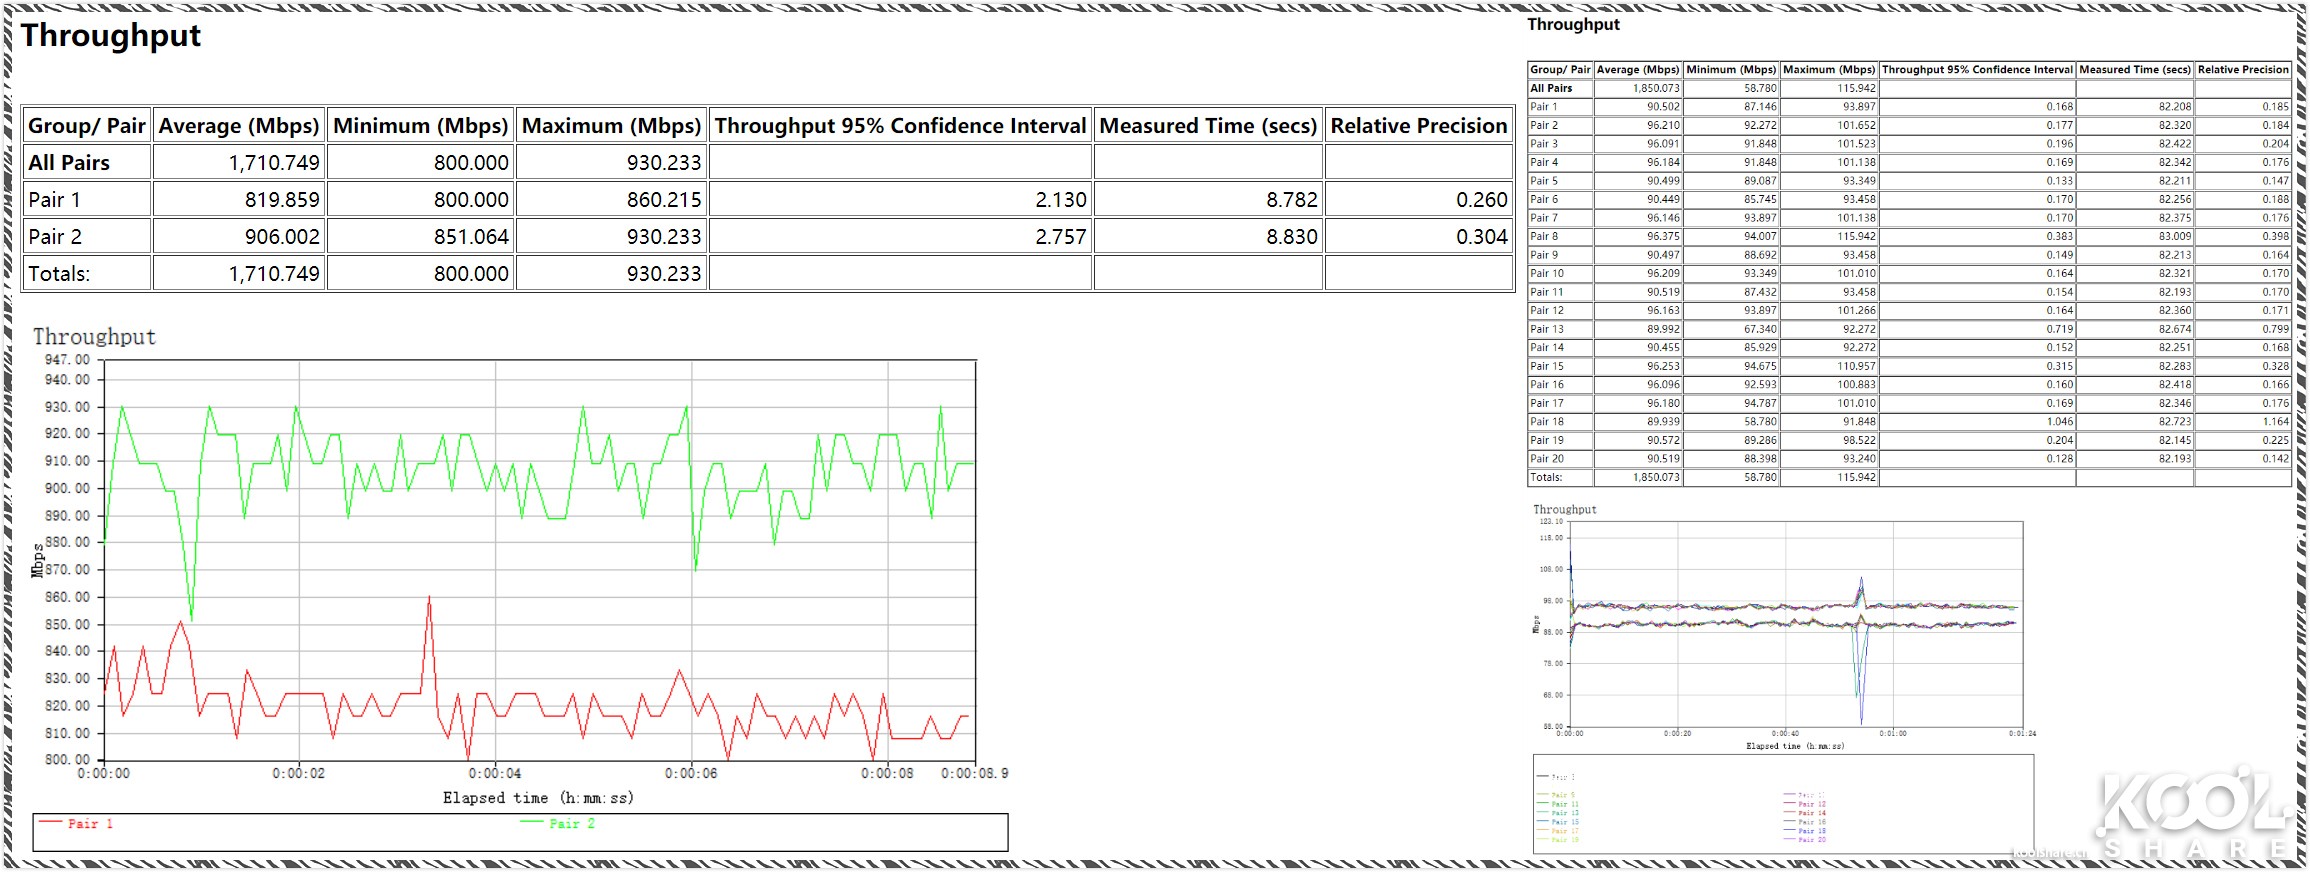Viewport: 2310px width, 872px height.
Task: Click Pair 2 average value 906.002
Action: coord(282,237)
